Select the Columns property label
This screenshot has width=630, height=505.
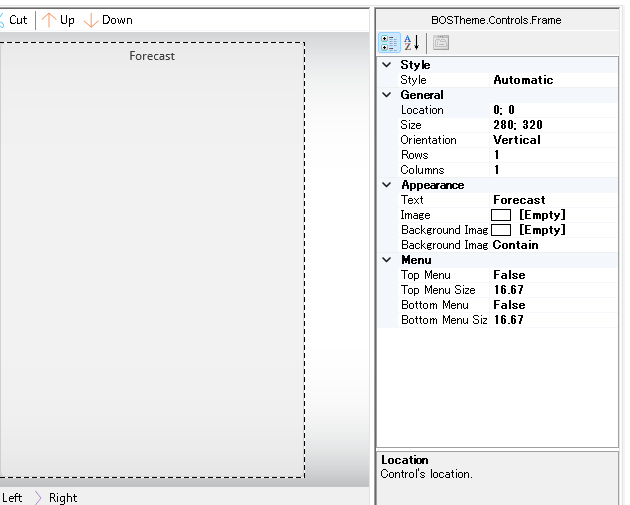pos(422,170)
